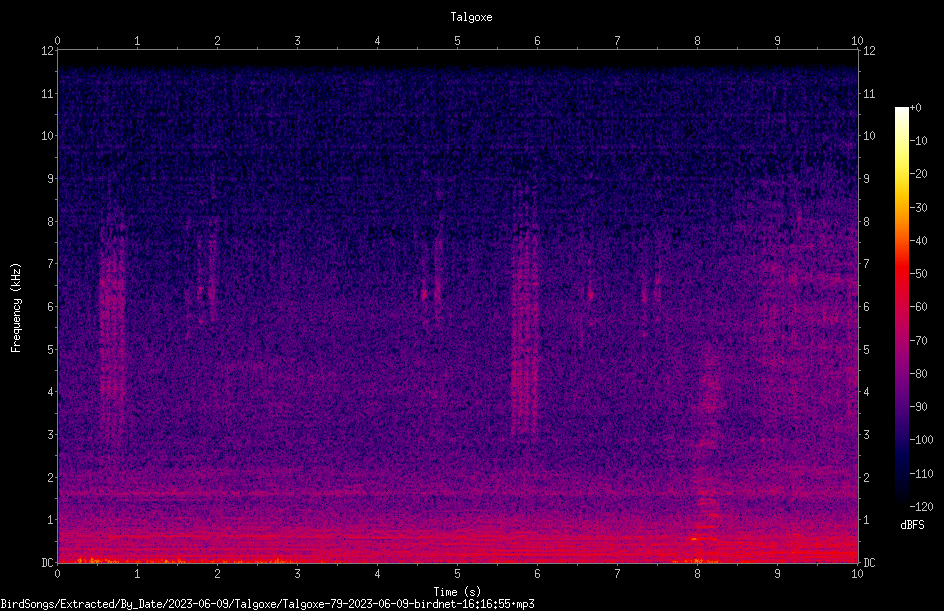Image resolution: width=944 pixels, height=611 pixels.
Task: Click the "Talgoxe" title above the spectrogram
Action: pos(471,17)
